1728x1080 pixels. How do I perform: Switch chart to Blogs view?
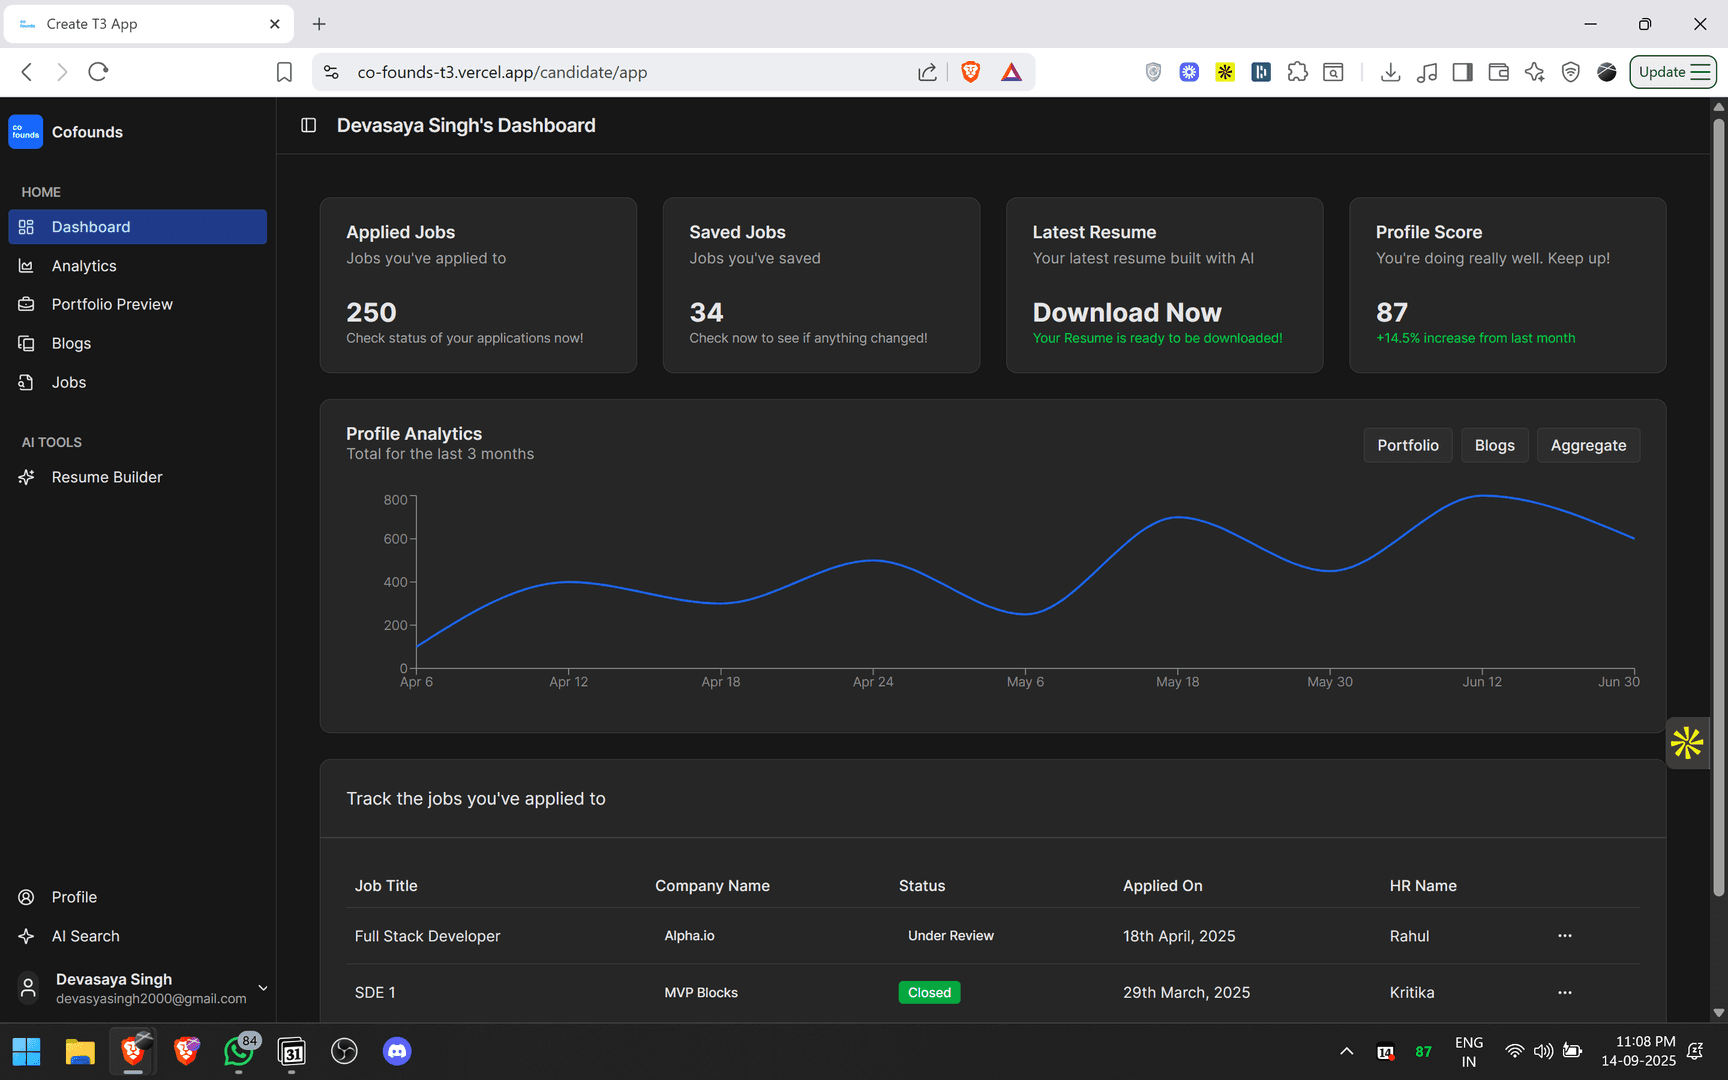(1494, 445)
